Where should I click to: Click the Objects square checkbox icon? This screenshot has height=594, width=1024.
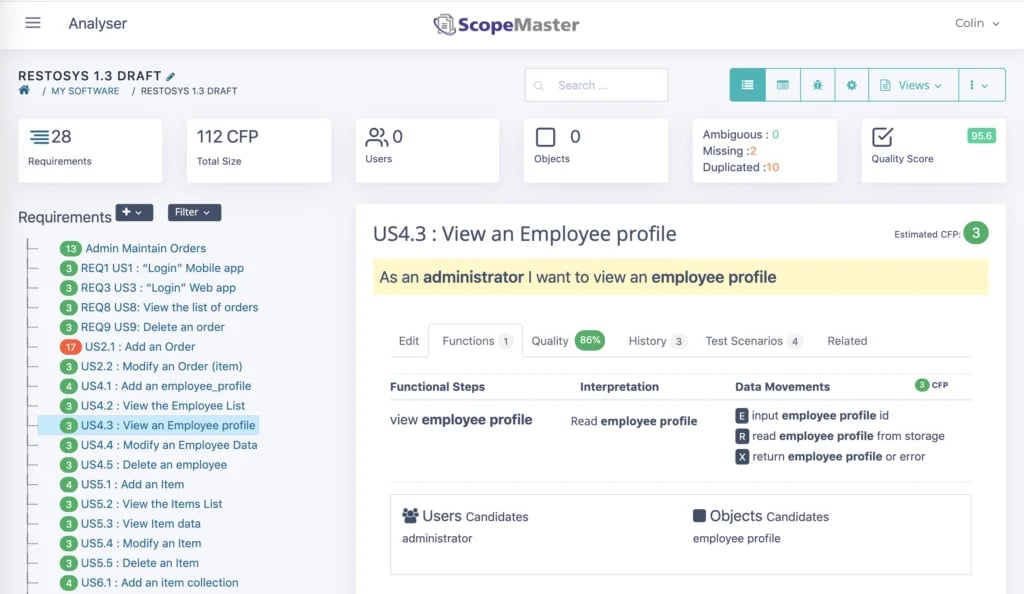pyautogui.click(x=545, y=137)
